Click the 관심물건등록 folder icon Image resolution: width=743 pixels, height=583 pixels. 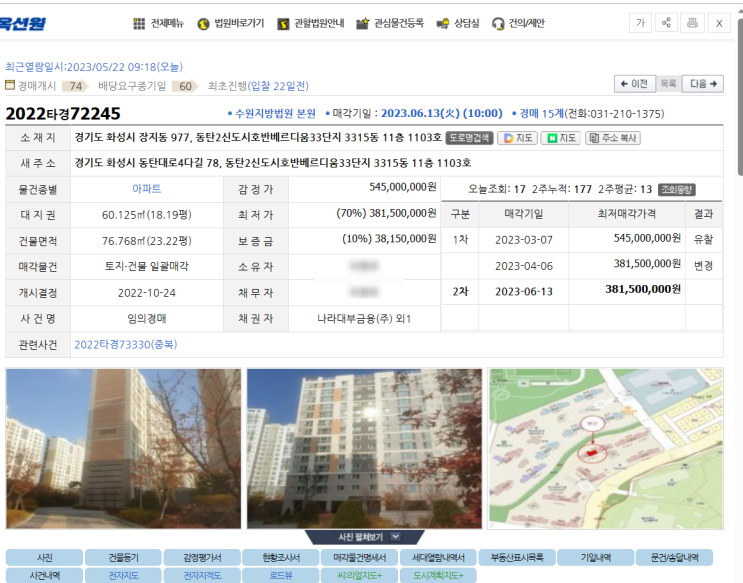(x=362, y=24)
